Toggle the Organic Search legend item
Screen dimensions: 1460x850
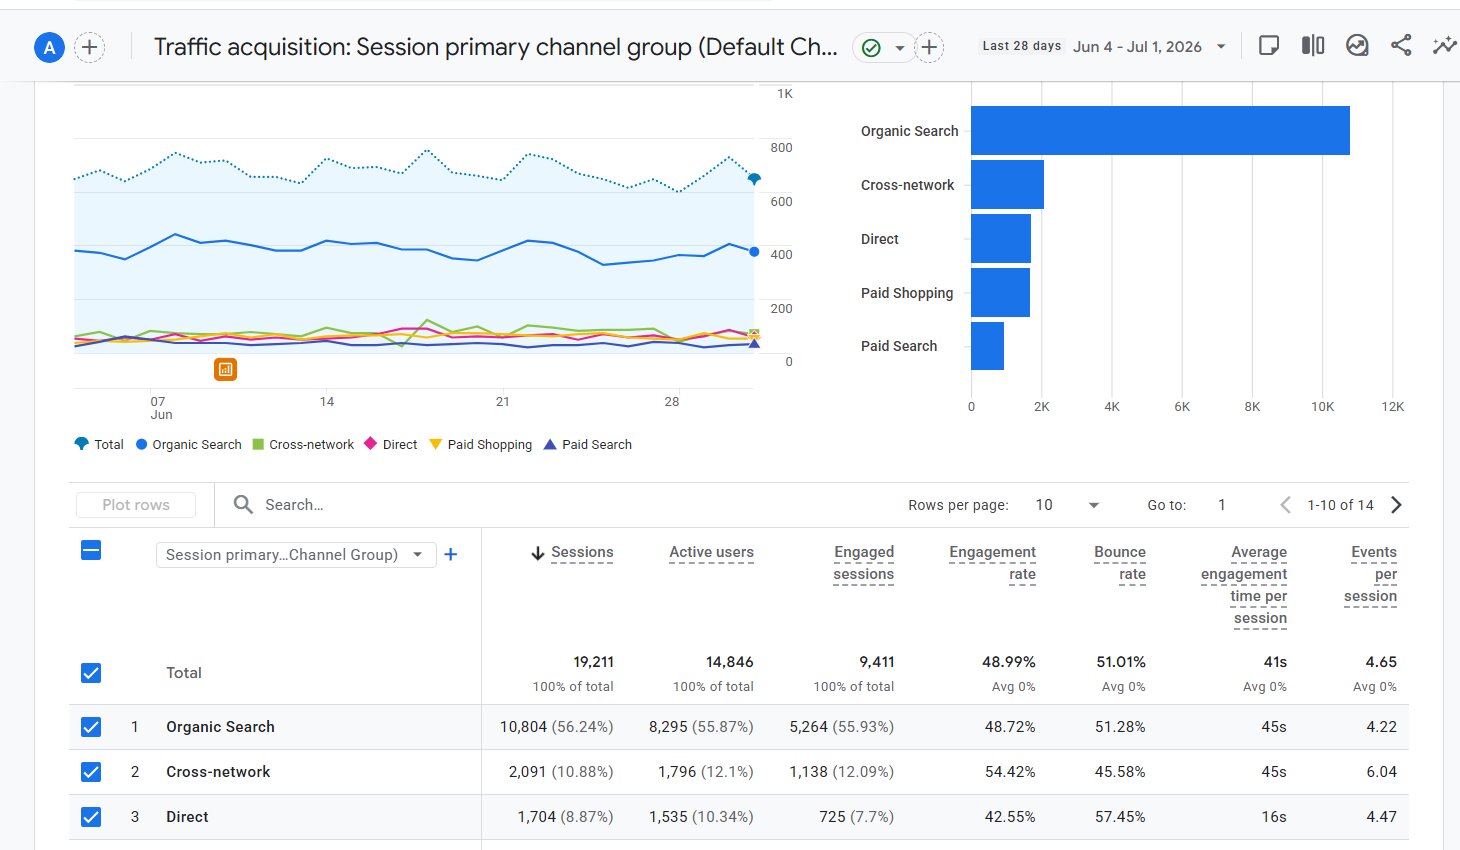188,444
